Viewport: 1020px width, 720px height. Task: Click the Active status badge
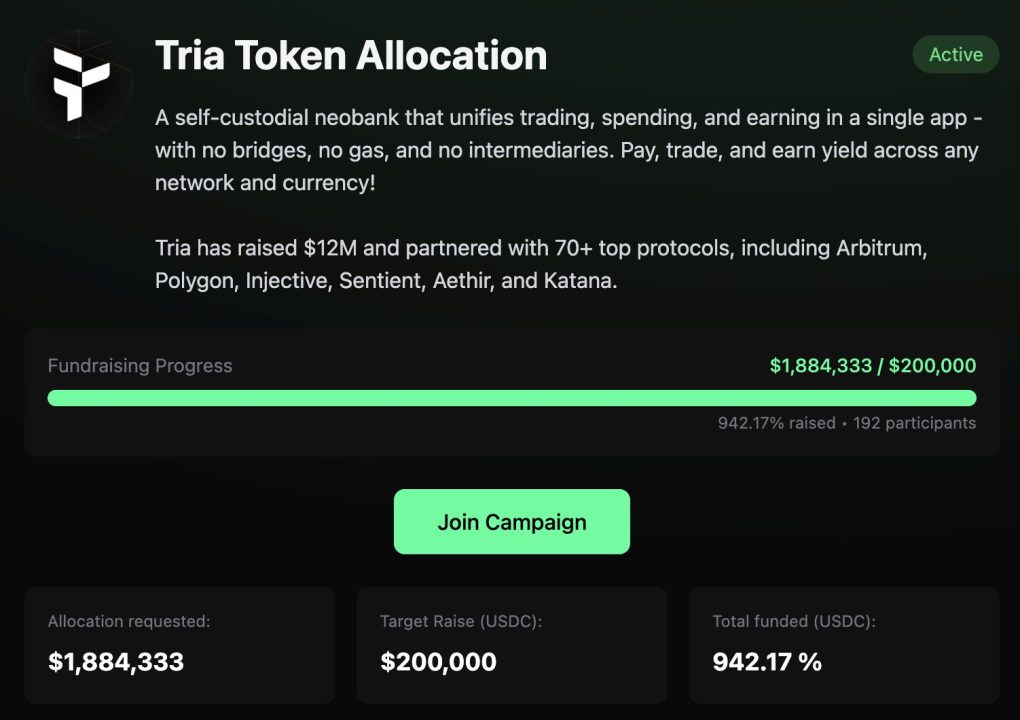tap(955, 55)
